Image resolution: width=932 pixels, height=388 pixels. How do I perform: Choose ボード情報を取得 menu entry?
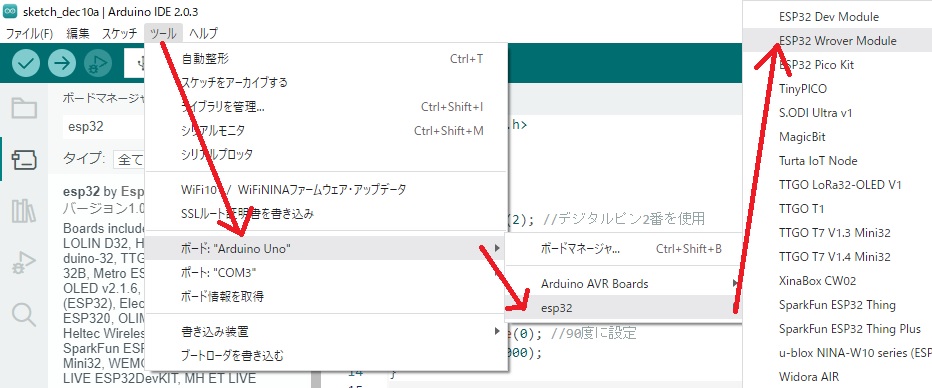click(x=326, y=296)
